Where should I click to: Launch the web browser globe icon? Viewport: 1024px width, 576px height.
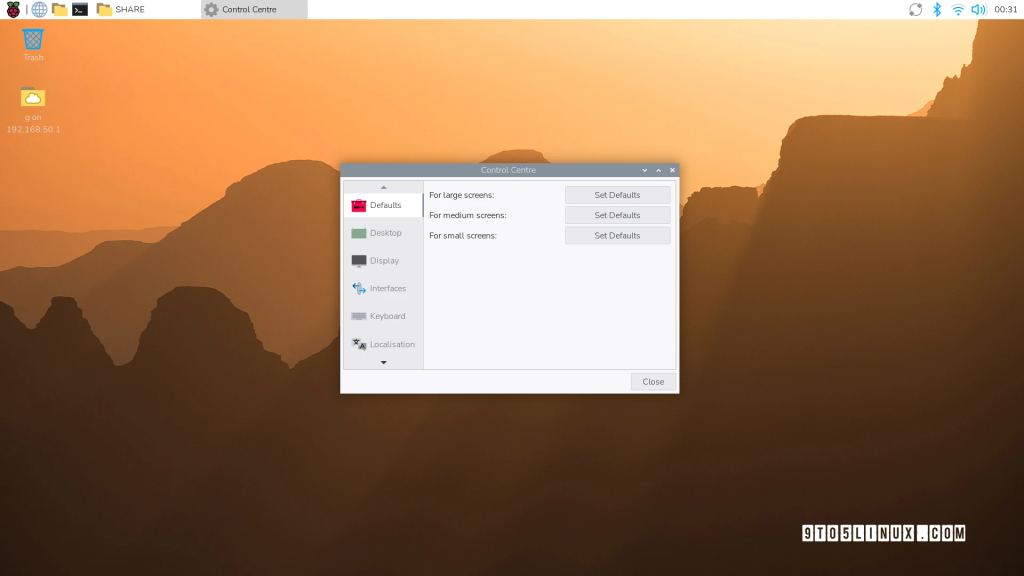click(x=39, y=9)
